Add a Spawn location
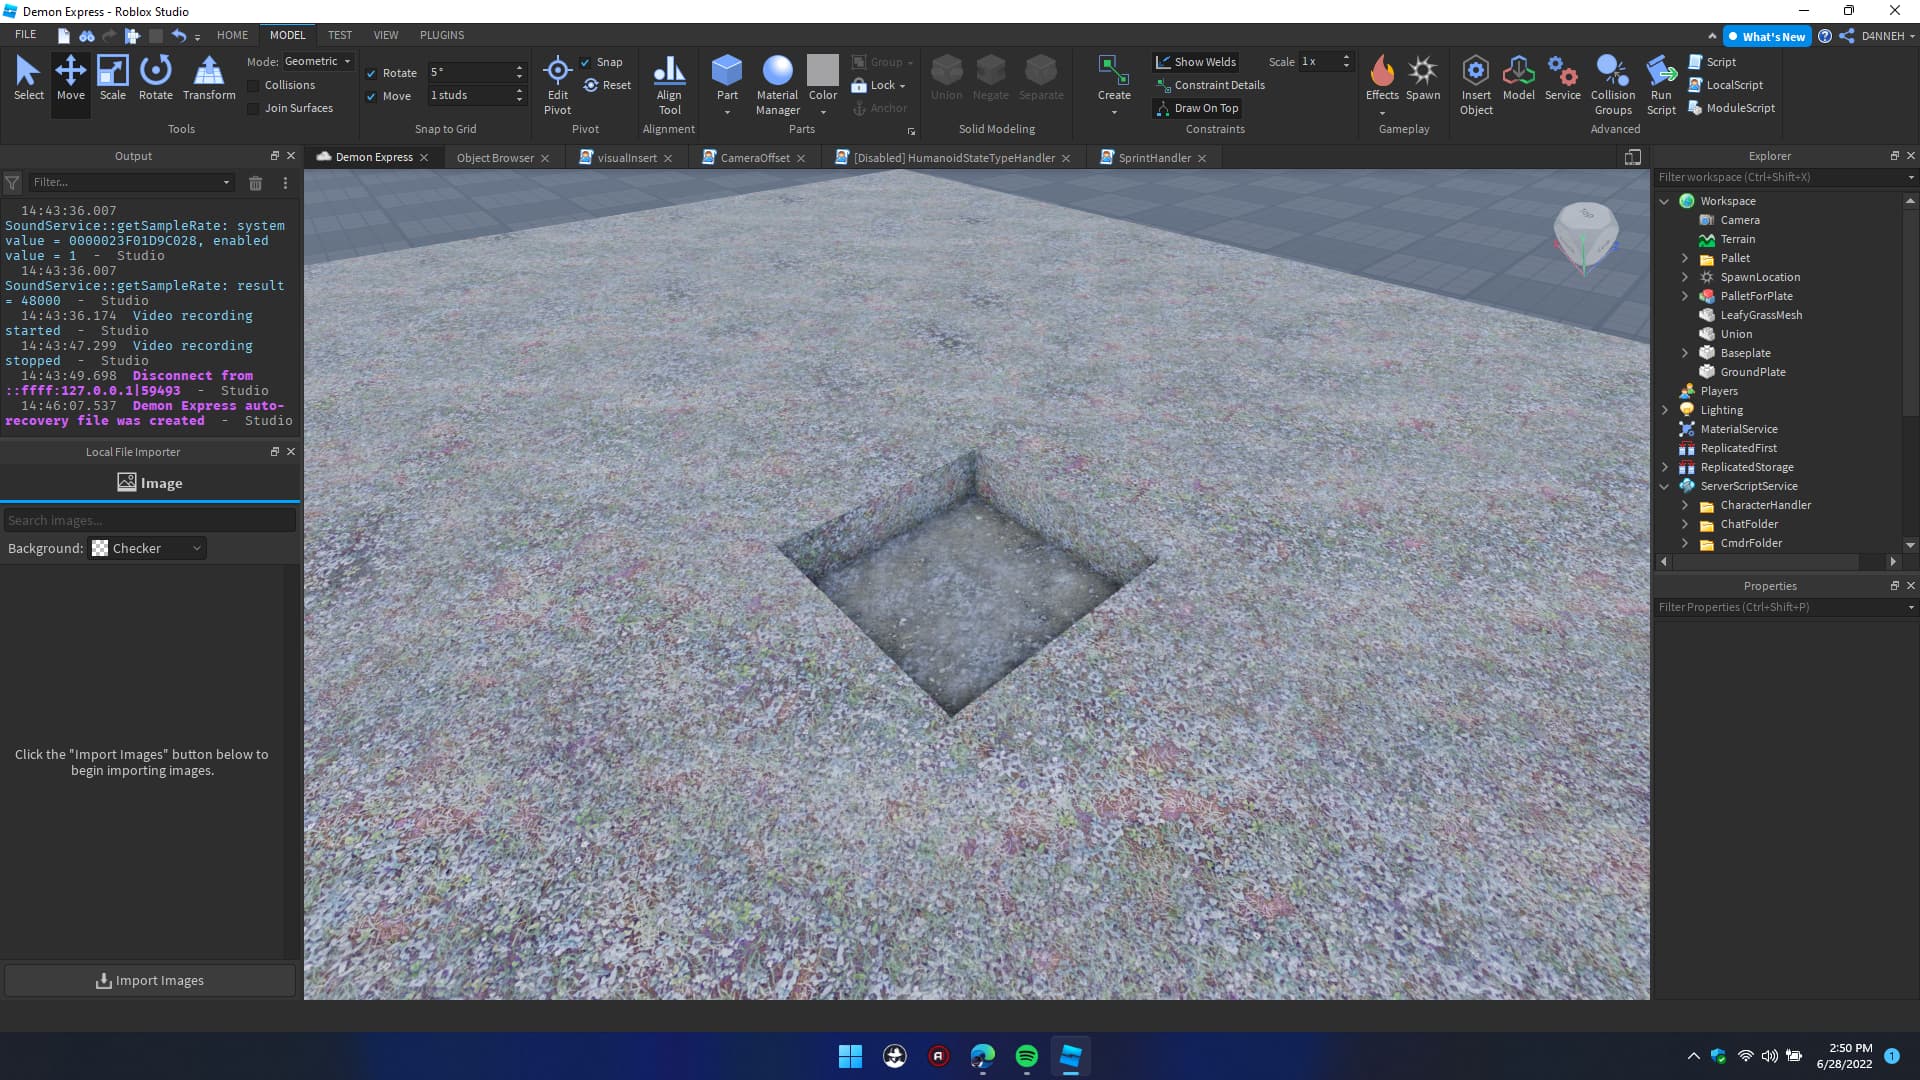This screenshot has width=1920, height=1080. [1423, 78]
